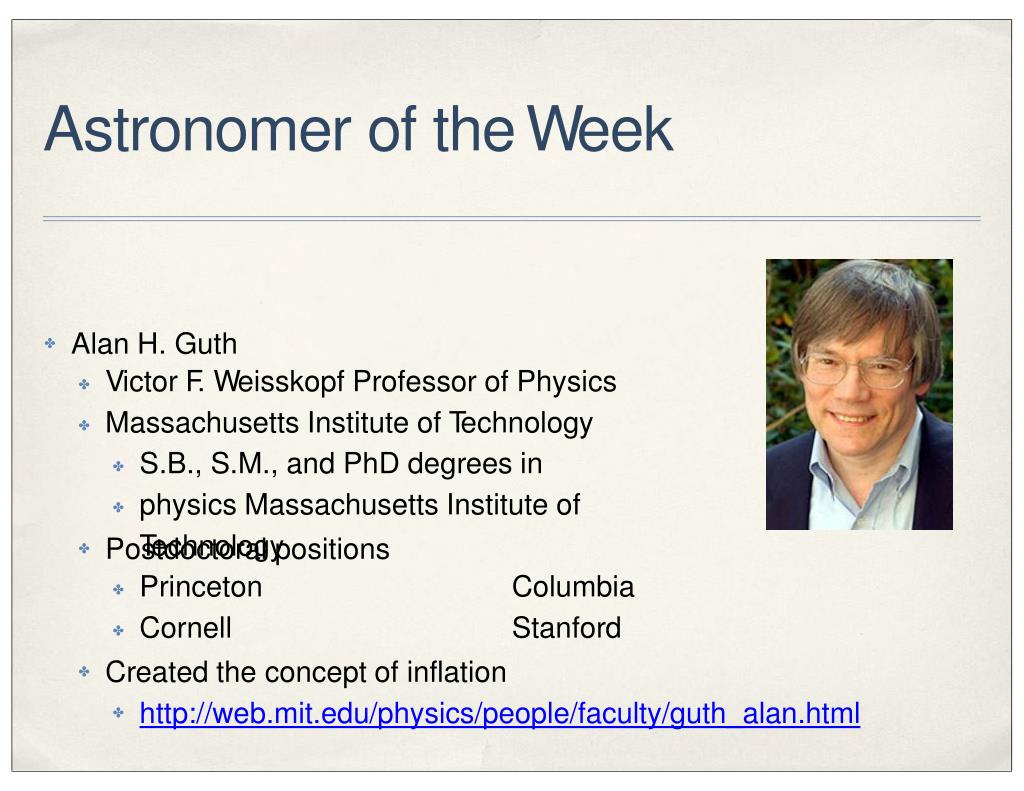Click the 'Cornell' text

pyautogui.click(x=185, y=628)
